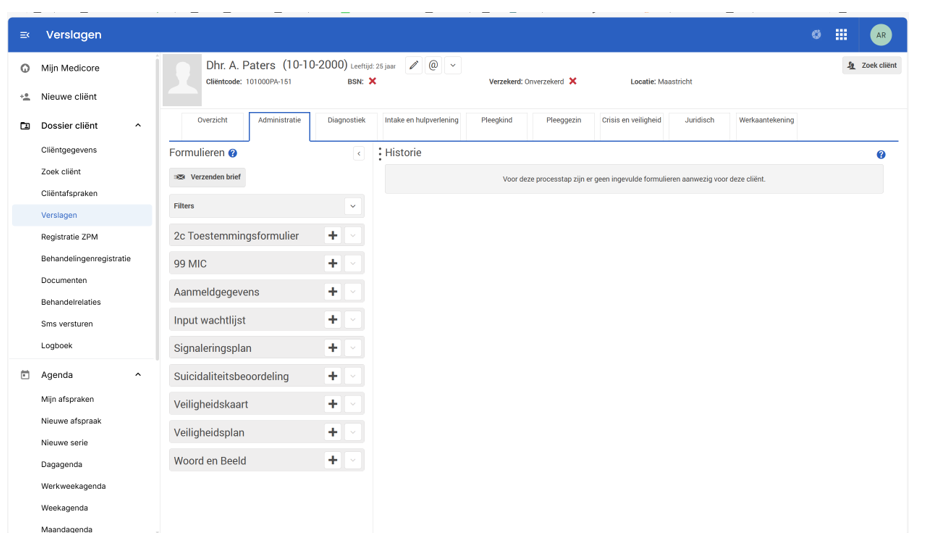
Task: Click the pencil edit icon beside client name
Action: tap(414, 65)
